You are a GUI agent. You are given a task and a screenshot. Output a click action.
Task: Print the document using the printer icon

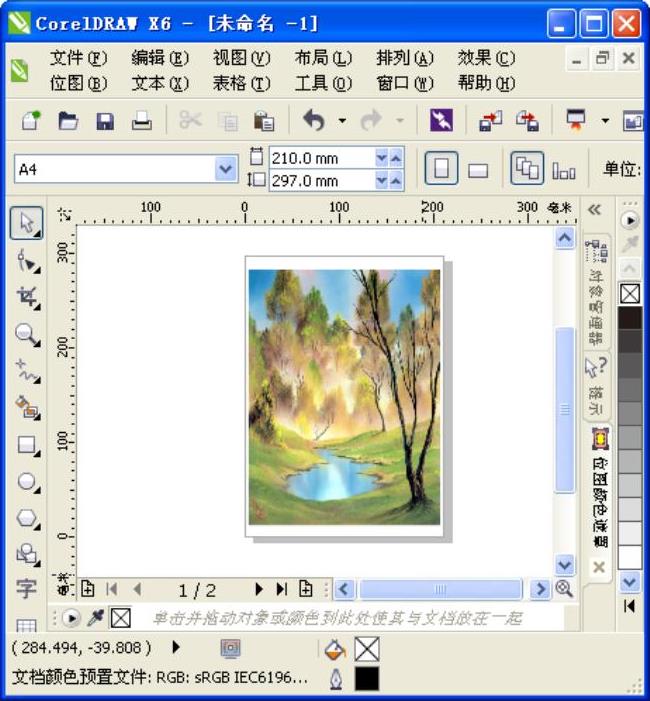(142, 121)
